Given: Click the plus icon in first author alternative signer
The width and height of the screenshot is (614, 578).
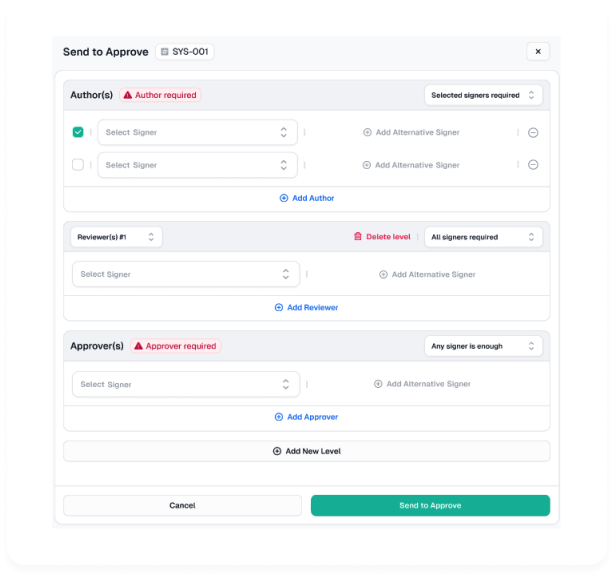Looking at the screenshot, I should click(367, 132).
